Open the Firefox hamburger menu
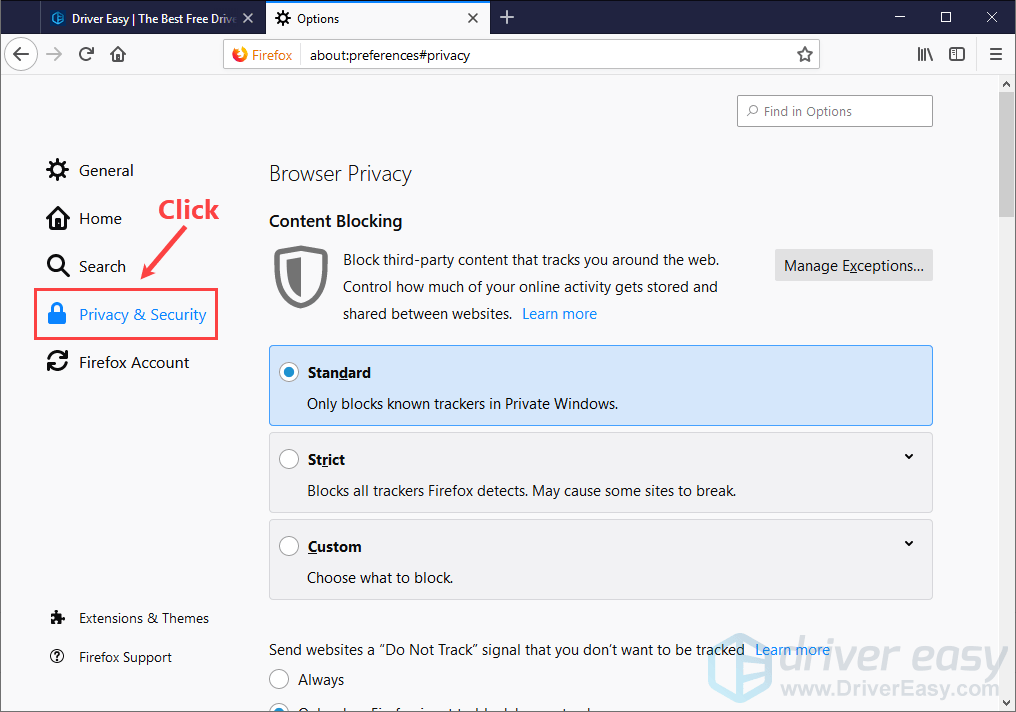The image size is (1016, 712). pos(996,54)
